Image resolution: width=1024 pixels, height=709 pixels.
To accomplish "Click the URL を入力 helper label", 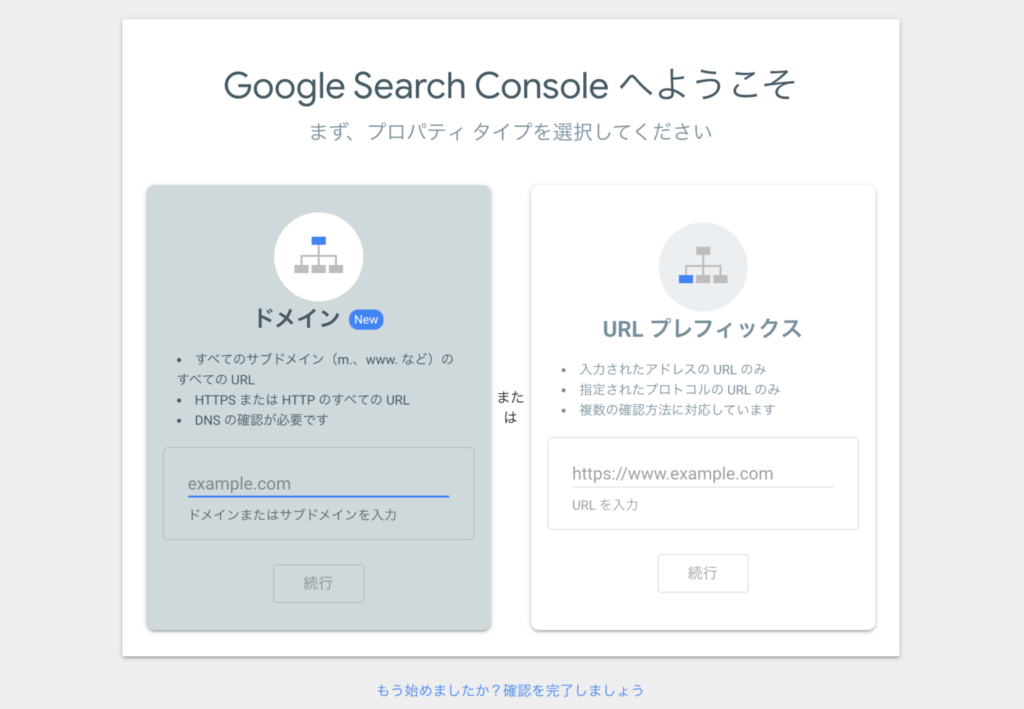I will pyautogui.click(x=605, y=505).
